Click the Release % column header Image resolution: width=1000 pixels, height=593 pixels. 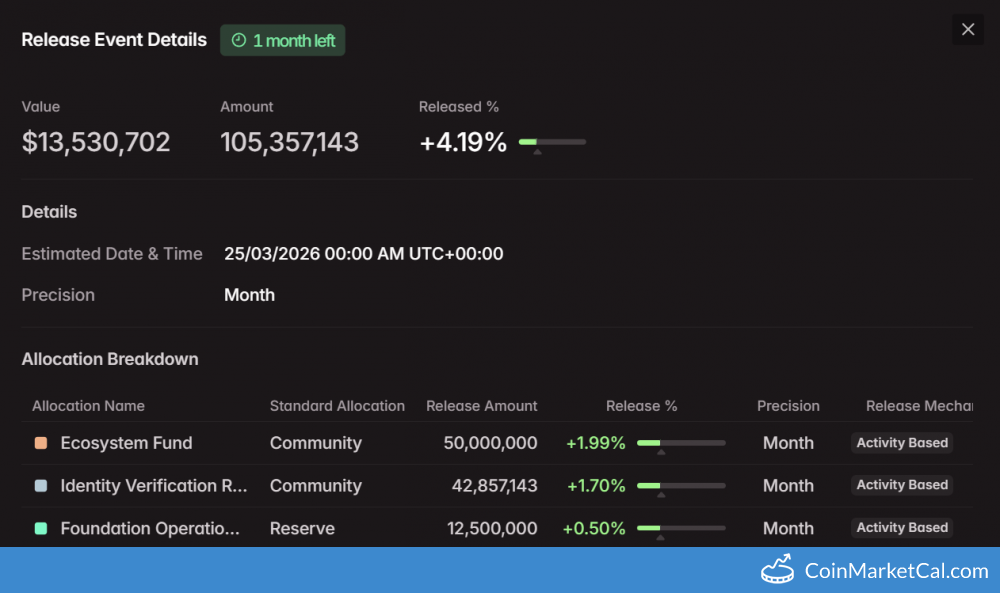pyautogui.click(x=641, y=406)
